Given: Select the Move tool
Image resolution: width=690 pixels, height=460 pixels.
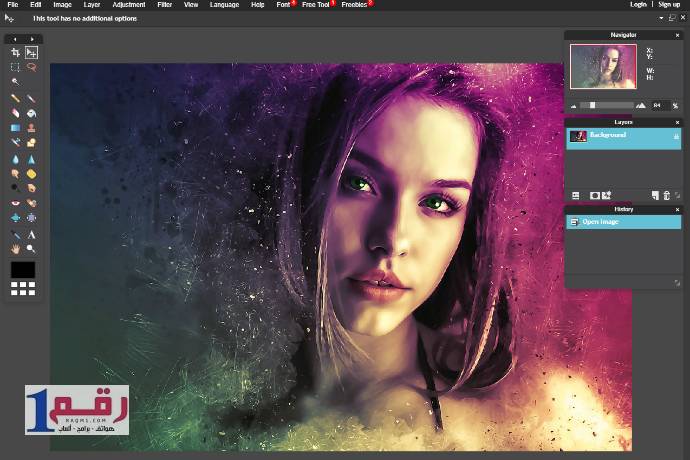Looking at the screenshot, I should click(31, 52).
